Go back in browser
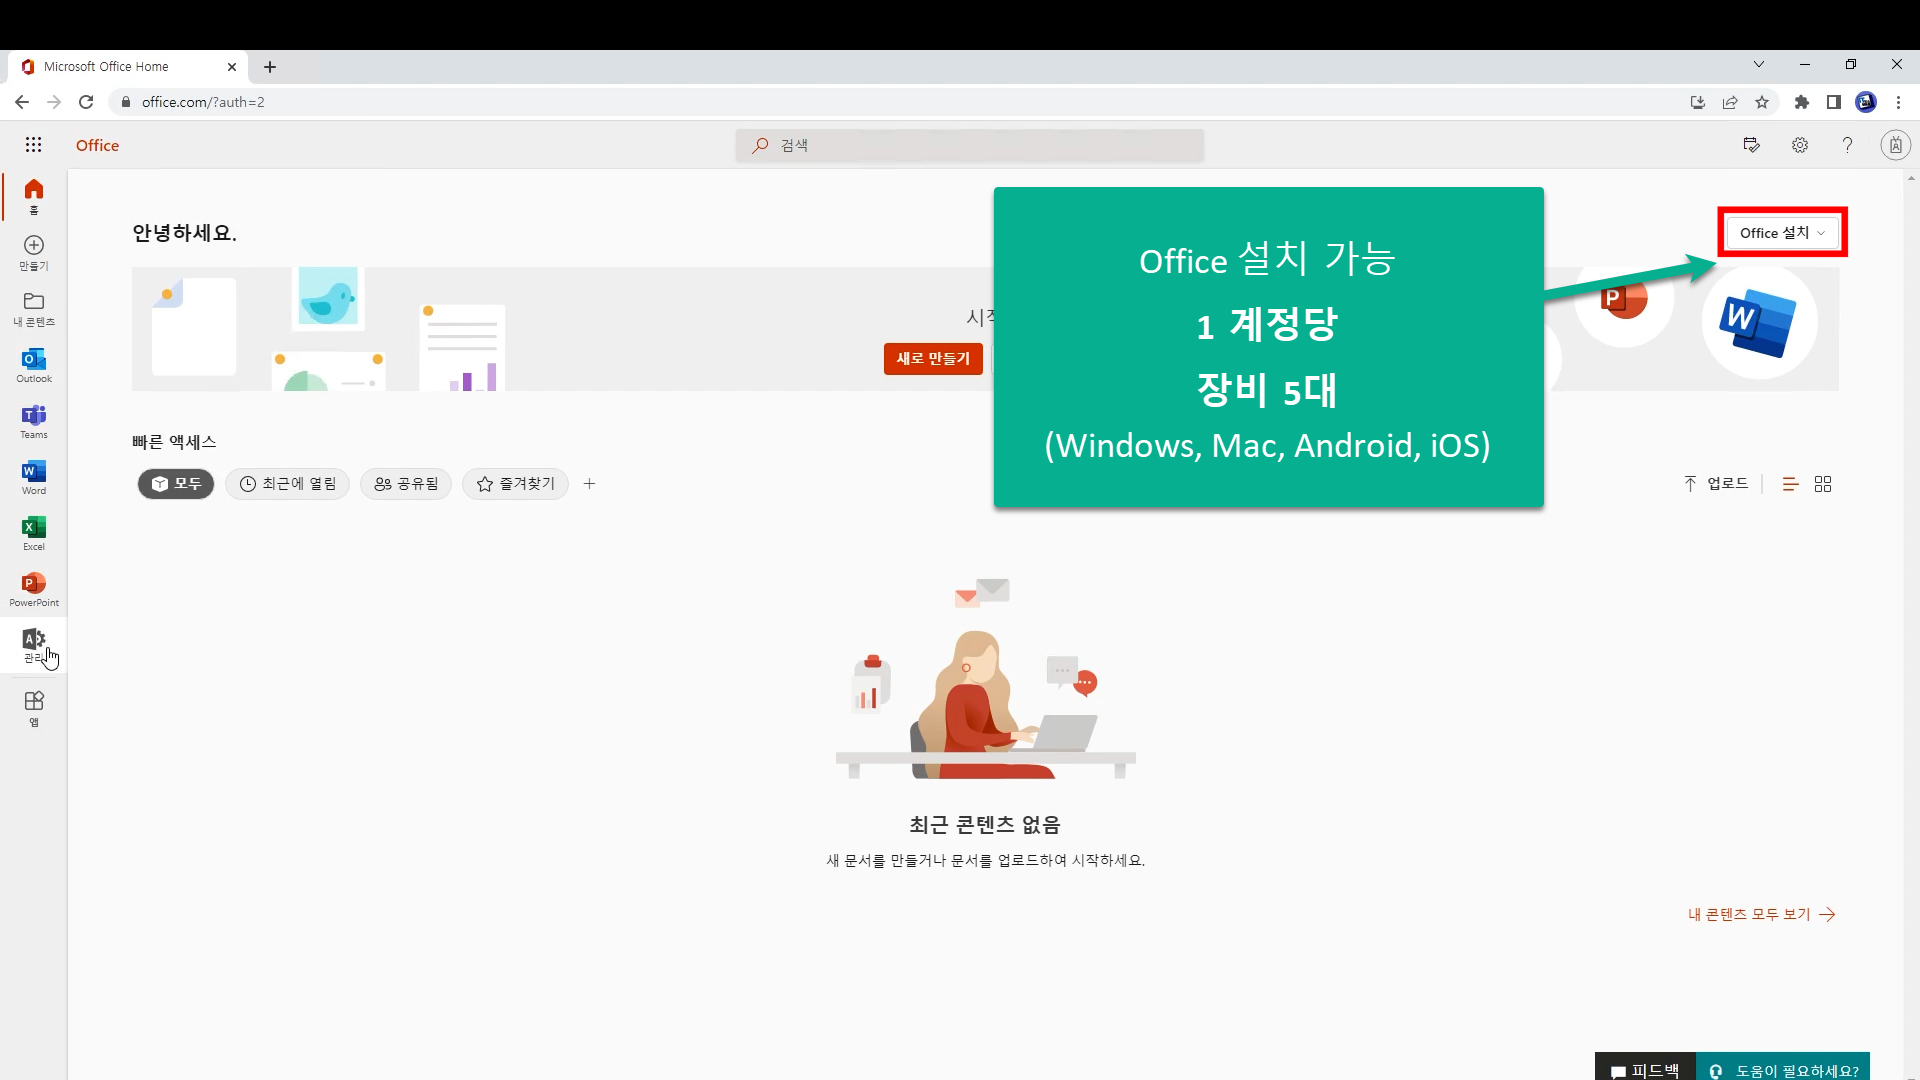 pyautogui.click(x=22, y=102)
